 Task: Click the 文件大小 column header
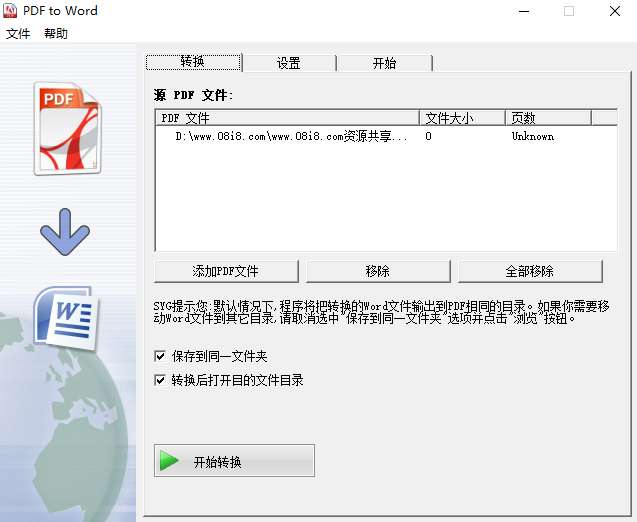[462, 118]
